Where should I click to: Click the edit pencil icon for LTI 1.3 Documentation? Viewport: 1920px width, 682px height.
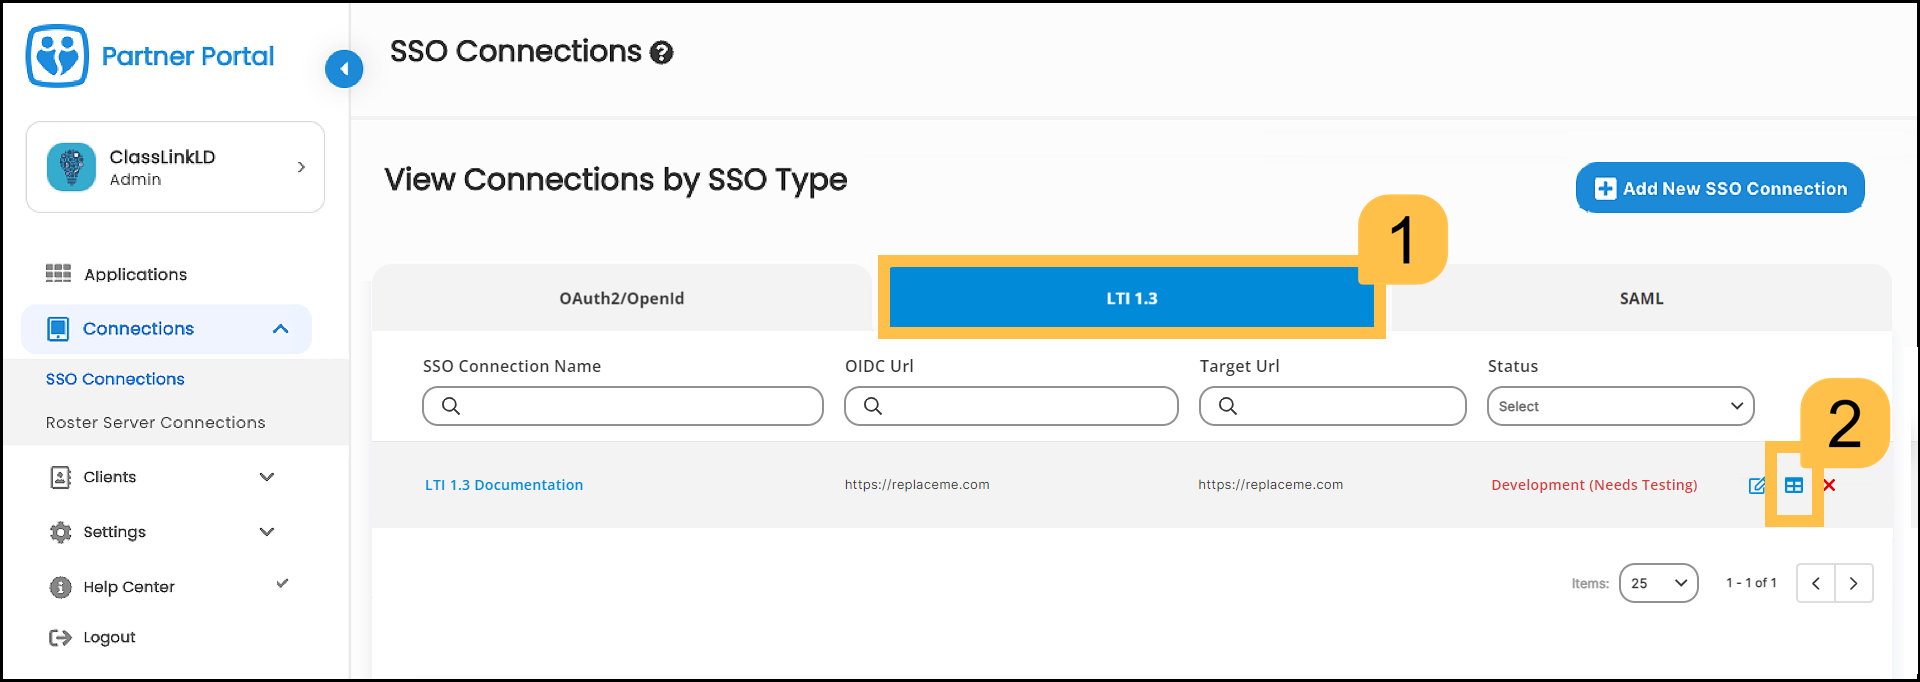pos(1756,486)
